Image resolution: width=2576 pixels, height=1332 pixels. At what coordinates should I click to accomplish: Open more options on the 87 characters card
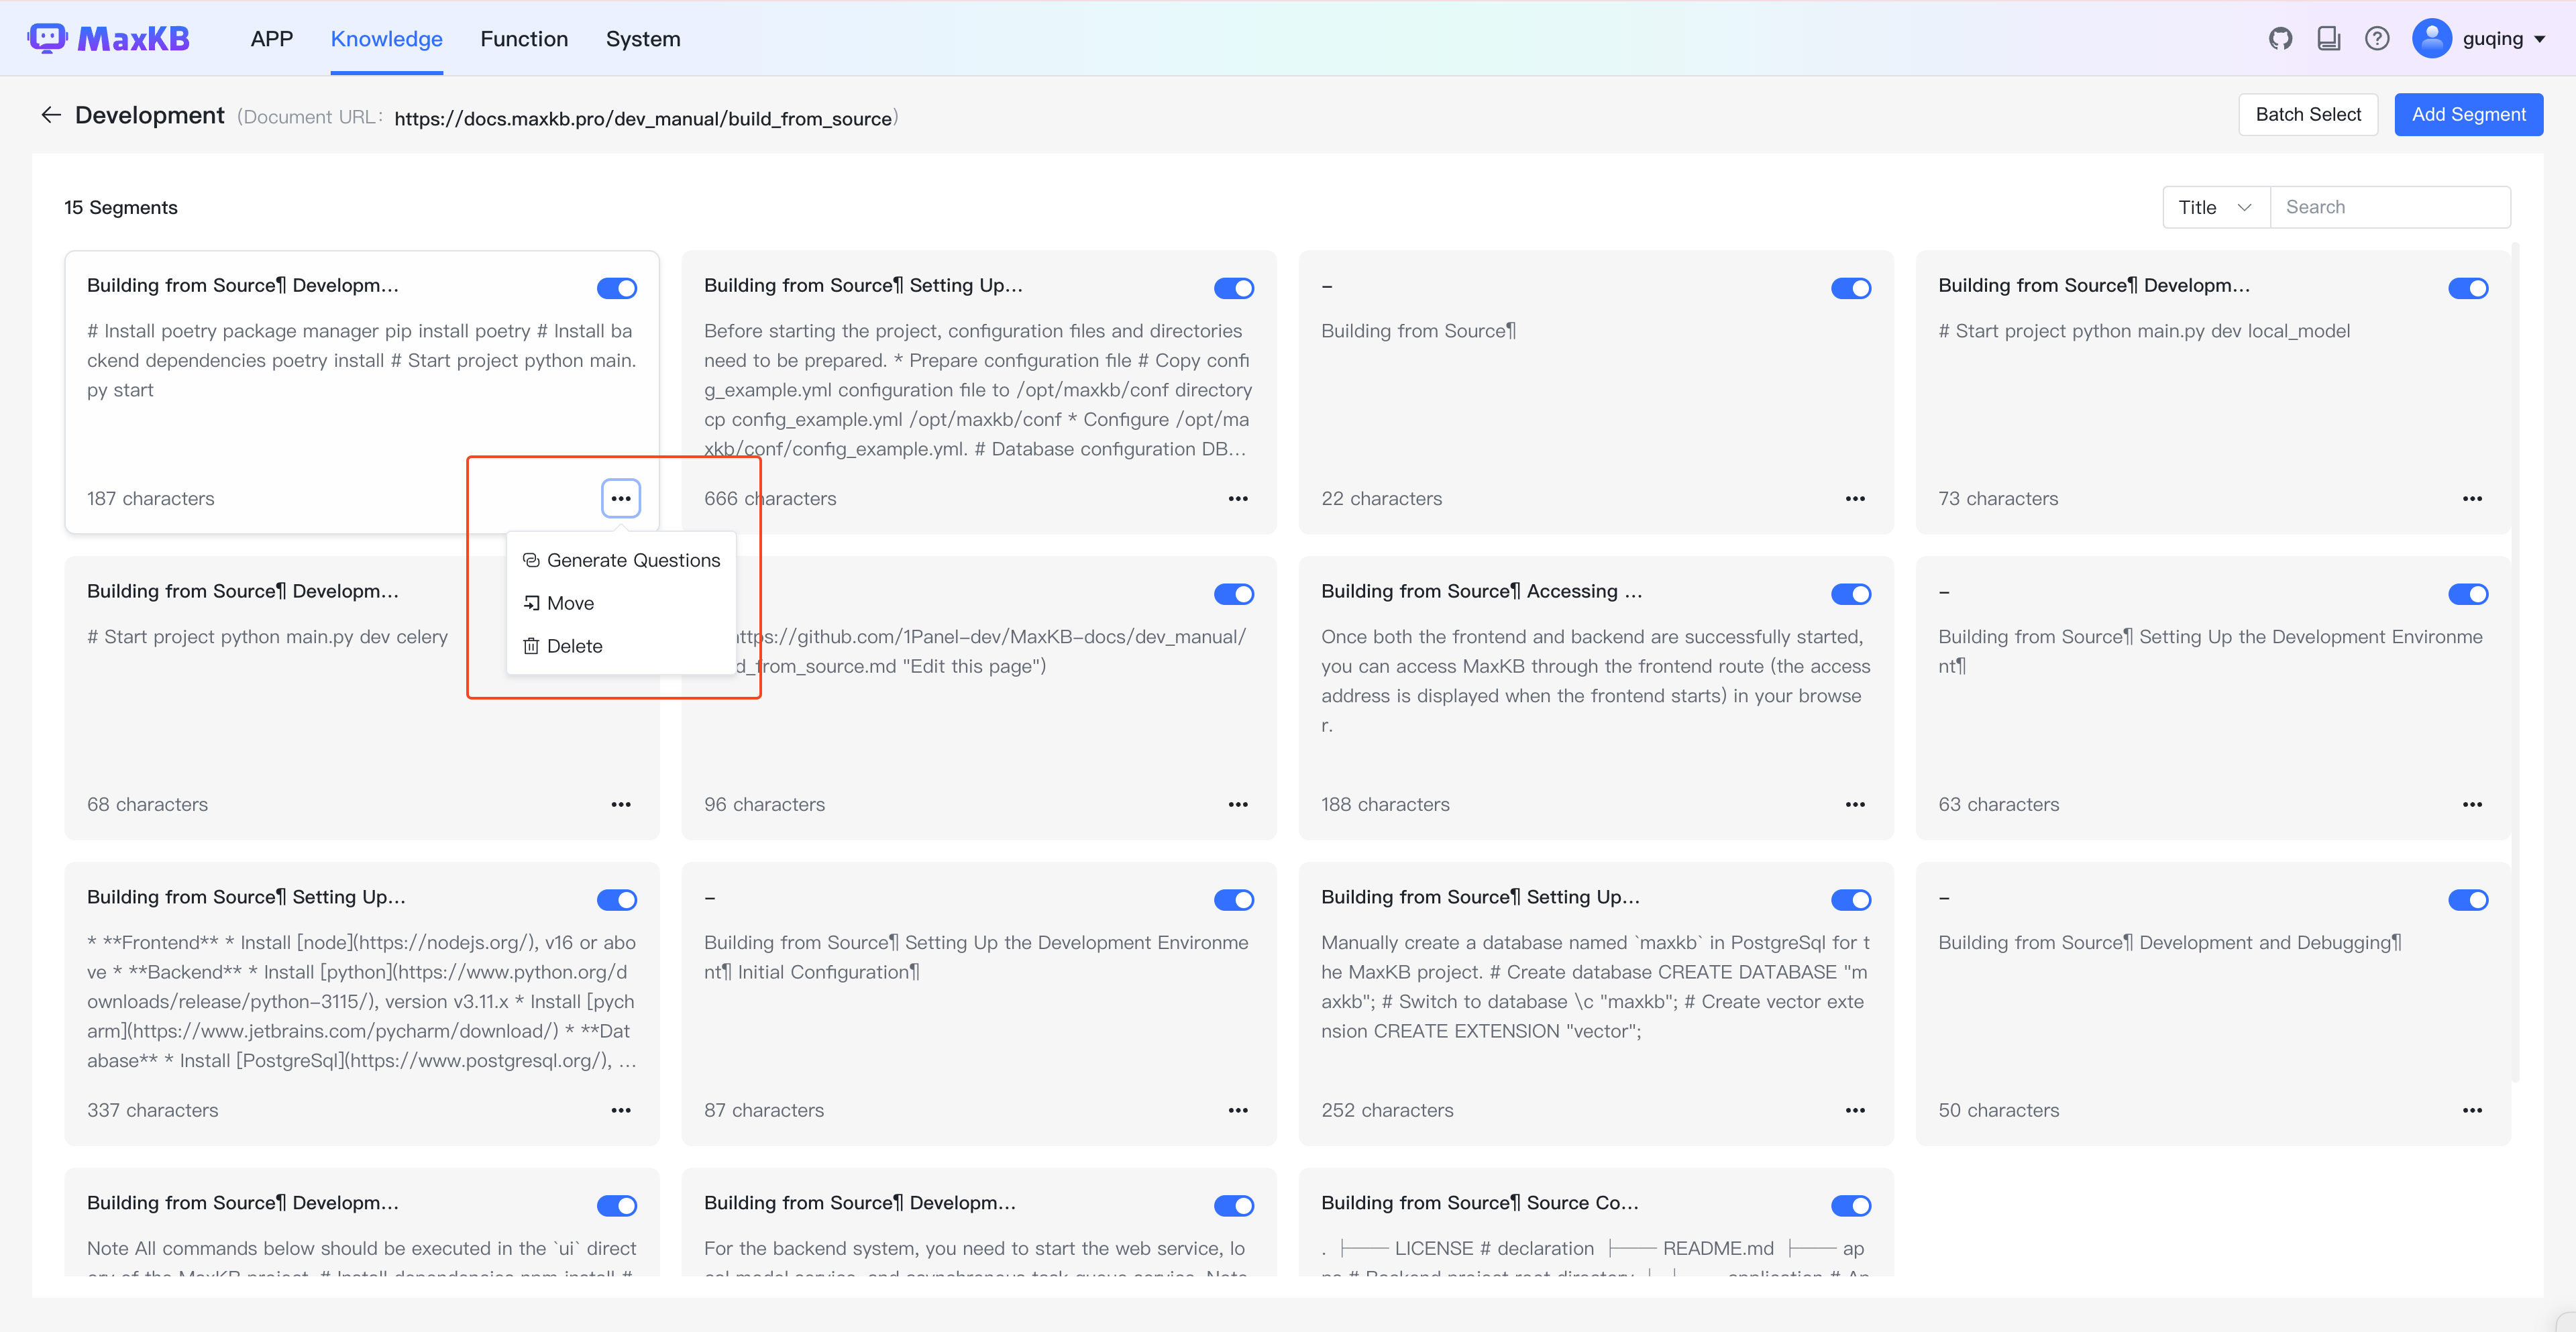(x=1238, y=1110)
